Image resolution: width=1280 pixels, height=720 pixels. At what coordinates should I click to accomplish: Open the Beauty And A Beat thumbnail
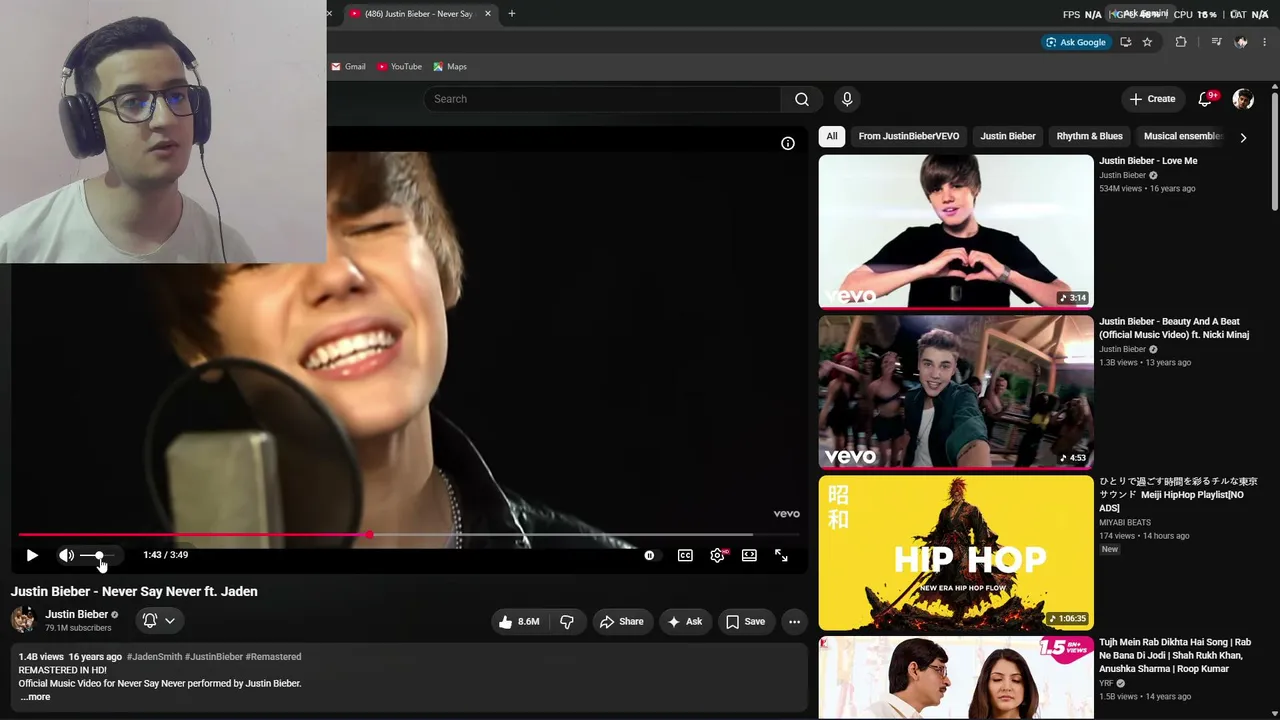click(956, 392)
